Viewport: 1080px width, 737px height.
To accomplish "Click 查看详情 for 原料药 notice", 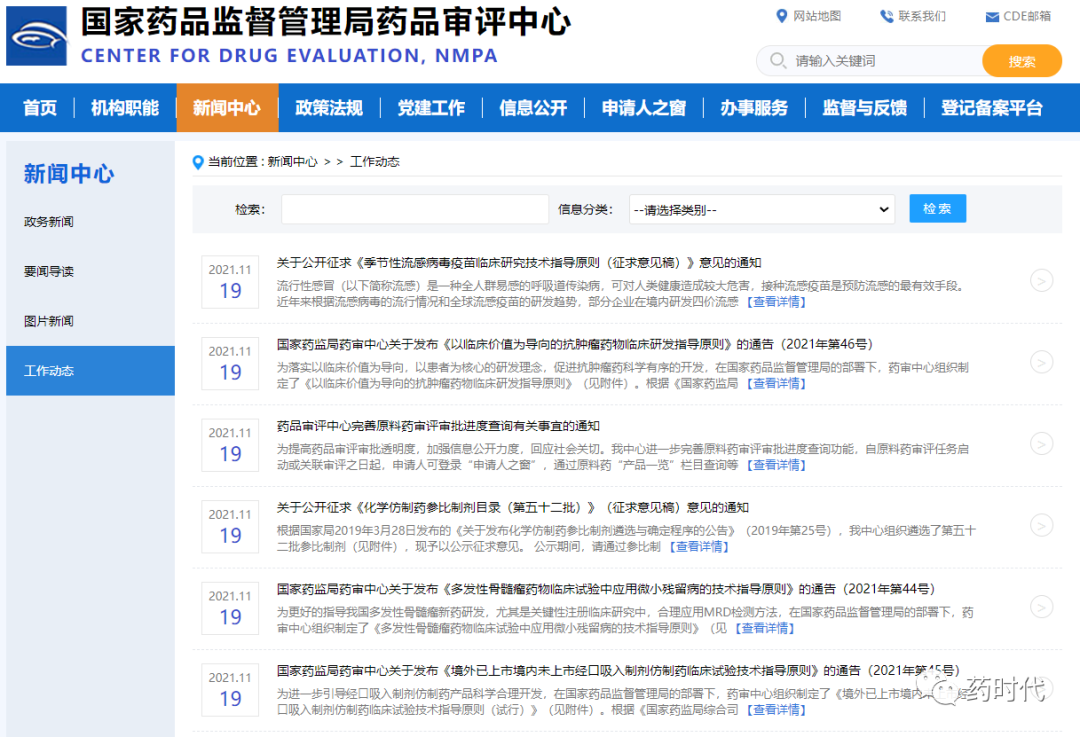I will coord(776,465).
